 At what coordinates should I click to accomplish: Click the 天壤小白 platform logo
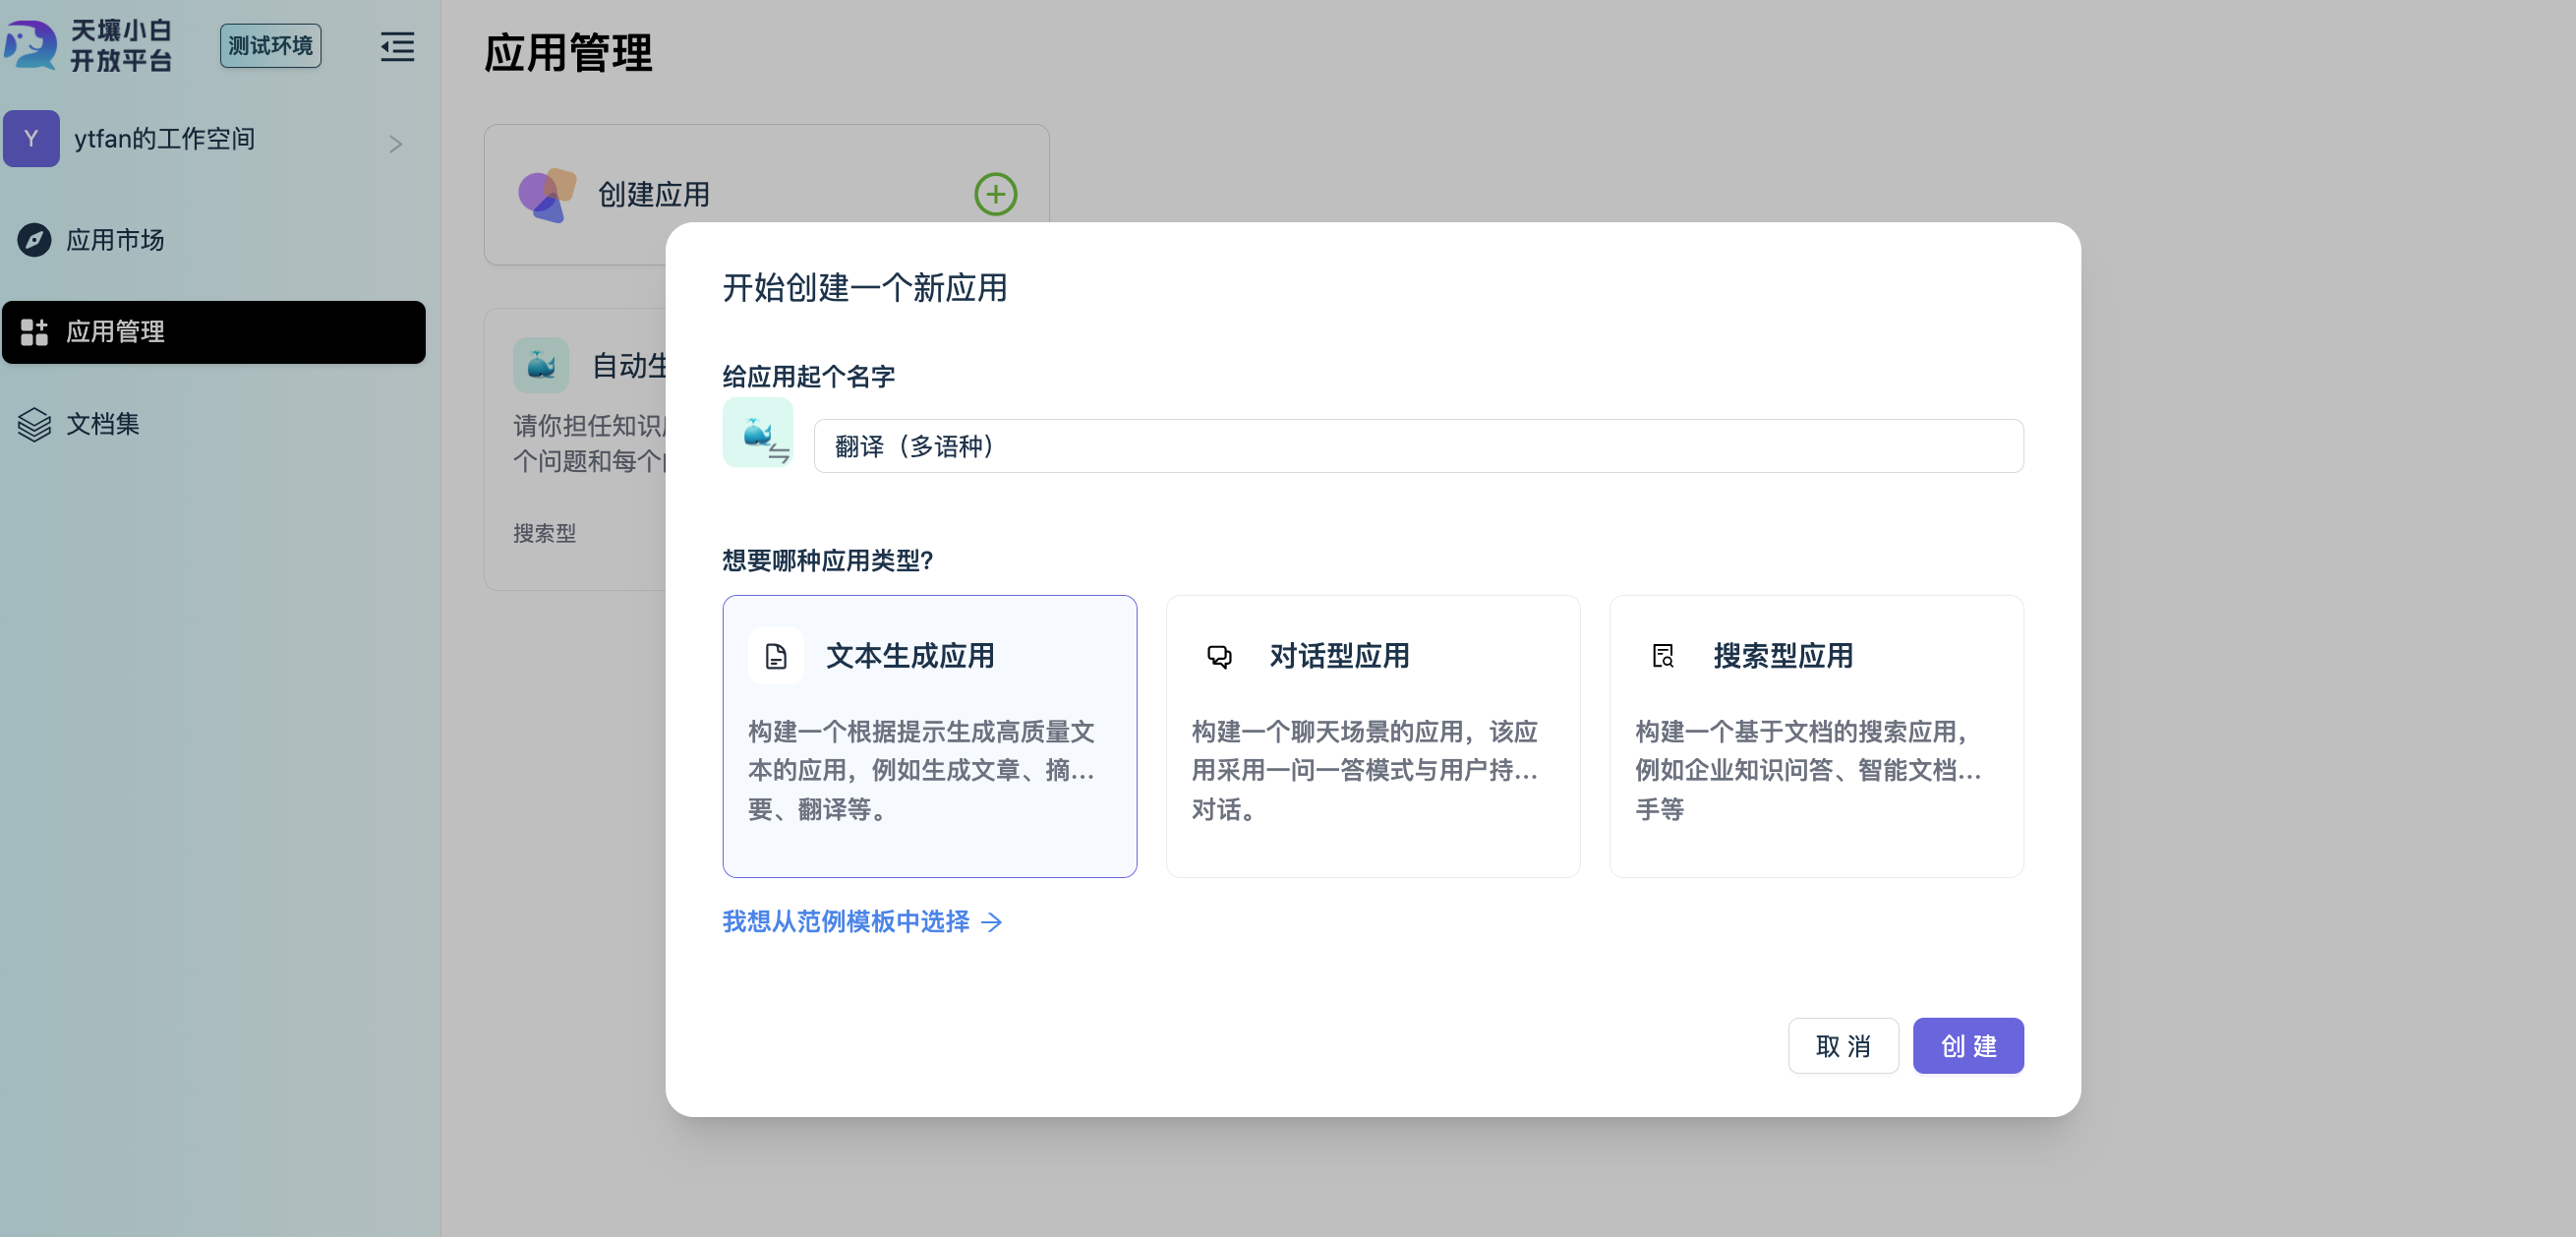pos(88,45)
